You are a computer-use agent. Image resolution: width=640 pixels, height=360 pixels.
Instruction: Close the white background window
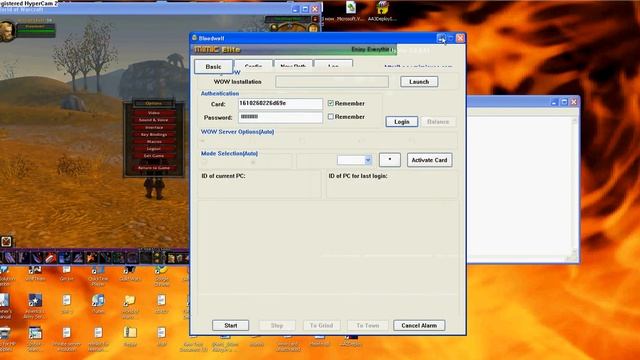574,102
